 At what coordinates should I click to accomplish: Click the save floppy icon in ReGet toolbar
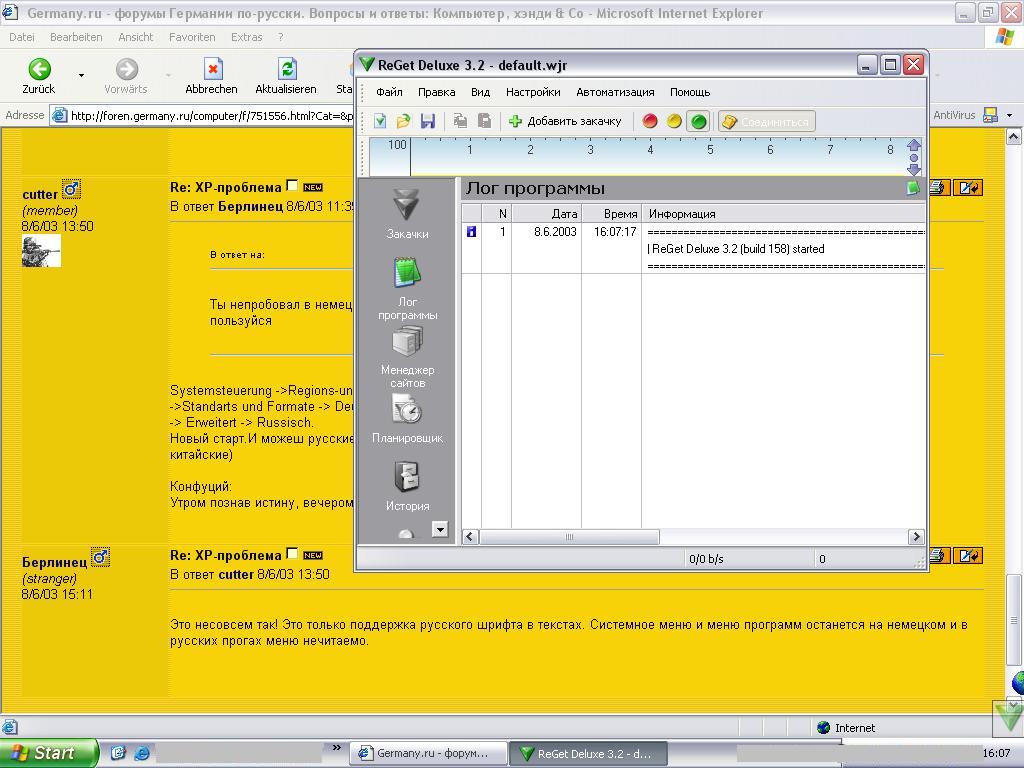pyautogui.click(x=428, y=121)
